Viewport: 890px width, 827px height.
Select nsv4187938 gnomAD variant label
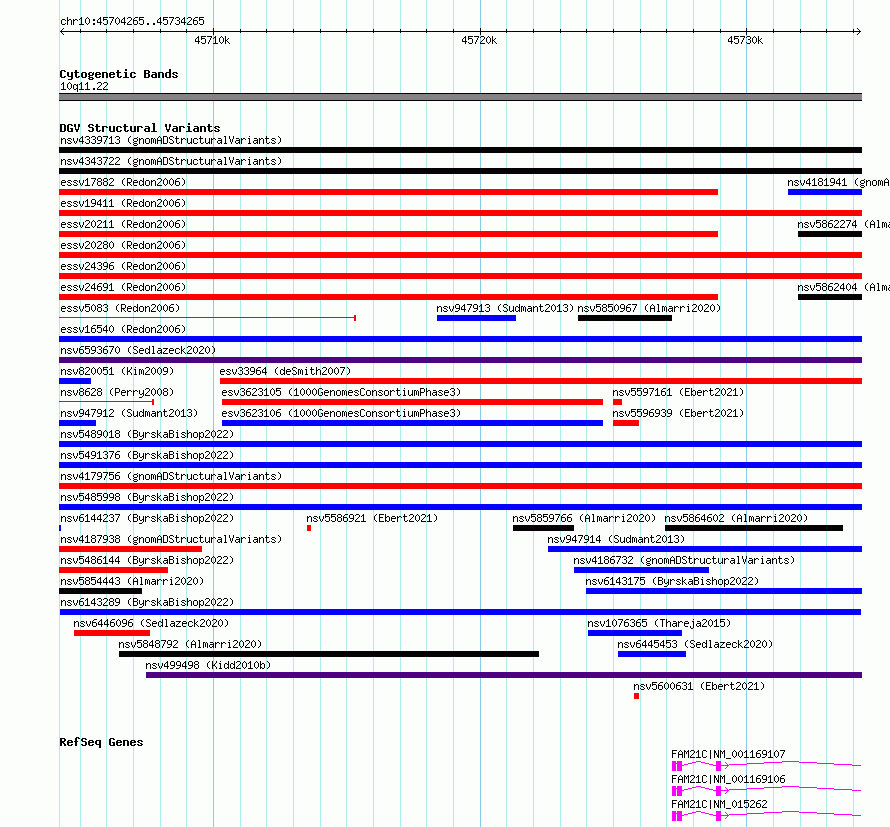[x=171, y=539]
